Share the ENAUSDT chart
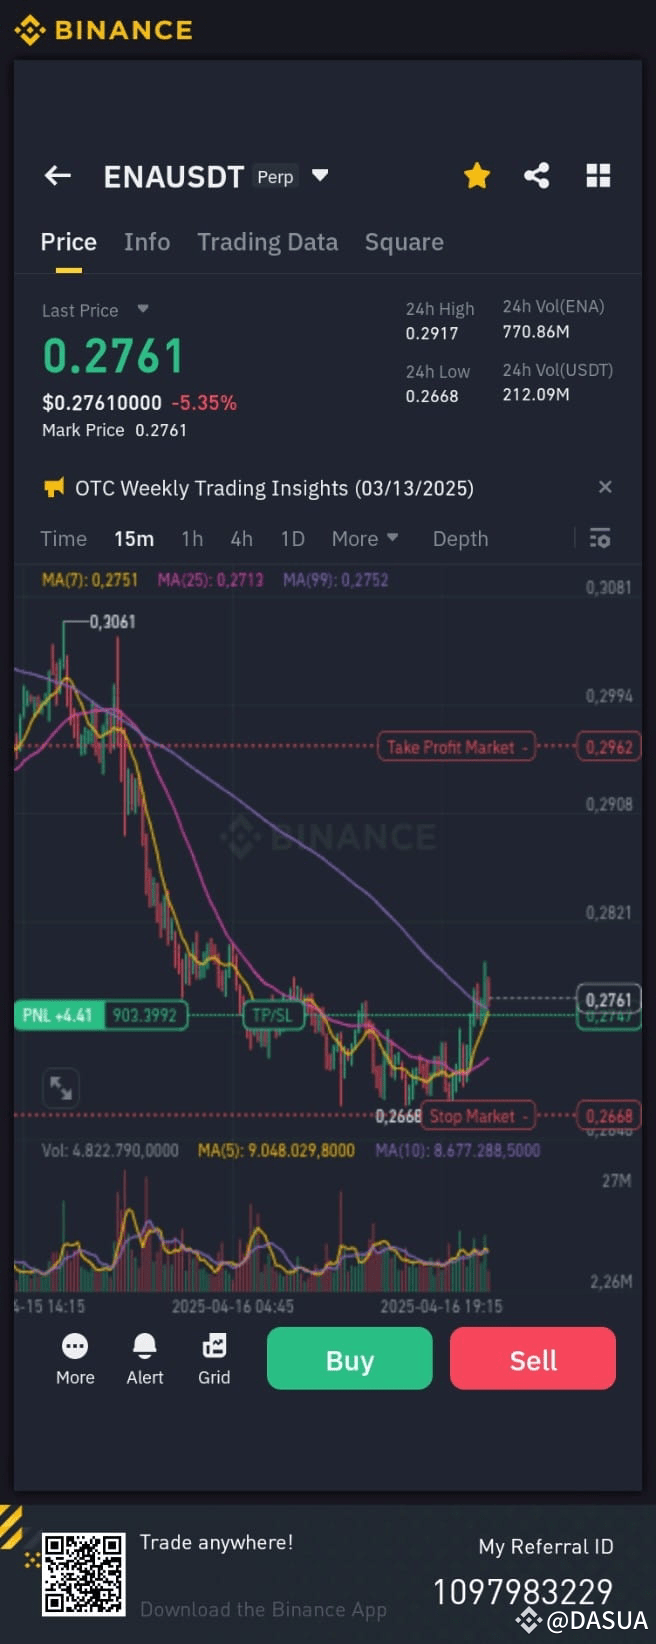The width and height of the screenshot is (656, 1644). tap(537, 176)
